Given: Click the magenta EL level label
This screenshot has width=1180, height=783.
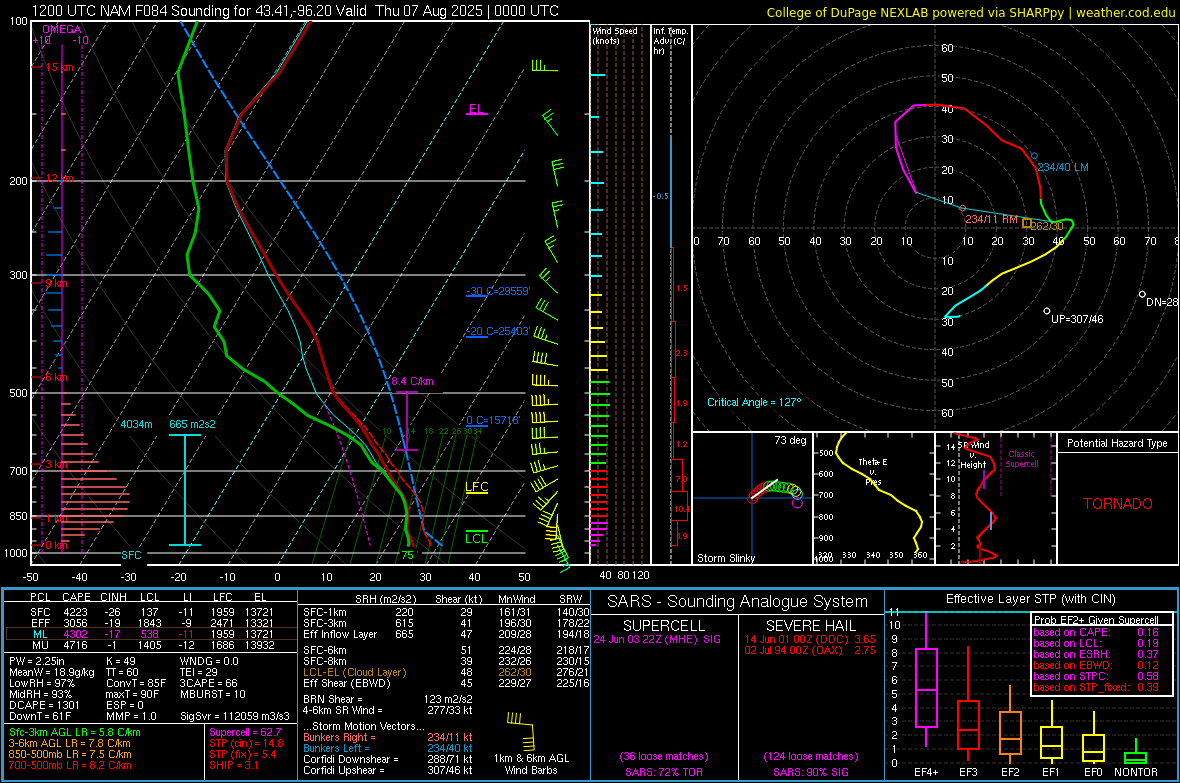Looking at the screenshot, I should point(476,108).
